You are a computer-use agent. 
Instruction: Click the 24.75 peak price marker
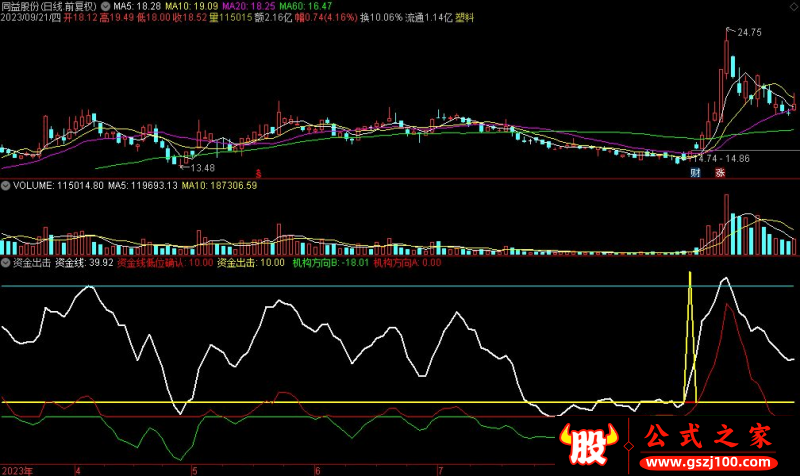tap(749, 33)
